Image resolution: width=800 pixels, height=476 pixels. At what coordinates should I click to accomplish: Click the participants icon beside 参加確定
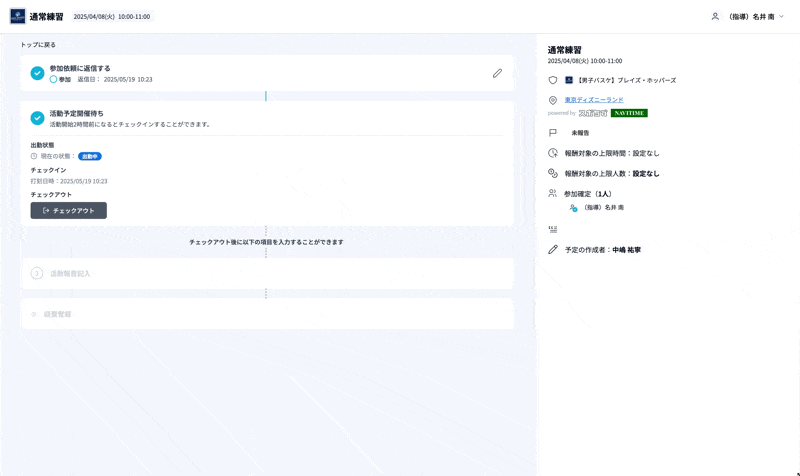pyautogui.click(x=553, y=193)
